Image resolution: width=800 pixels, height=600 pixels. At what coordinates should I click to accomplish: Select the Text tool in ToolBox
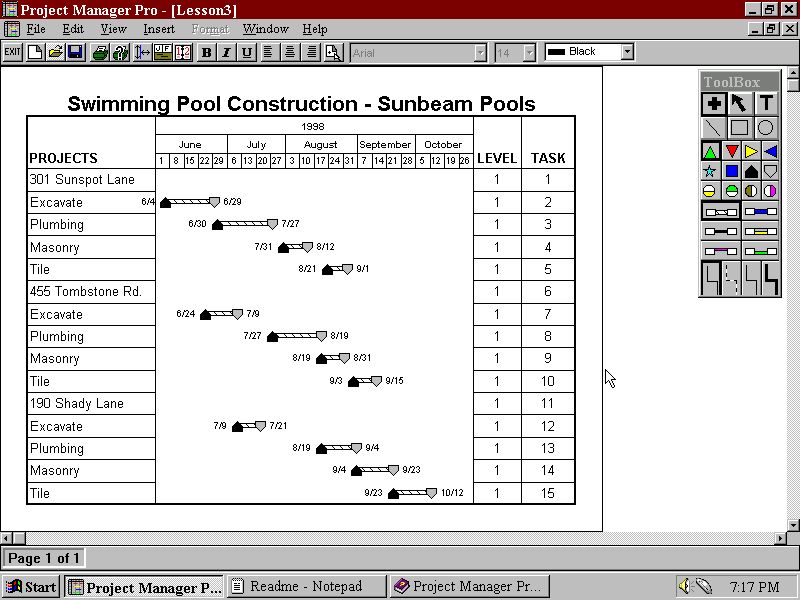point(766,103)
